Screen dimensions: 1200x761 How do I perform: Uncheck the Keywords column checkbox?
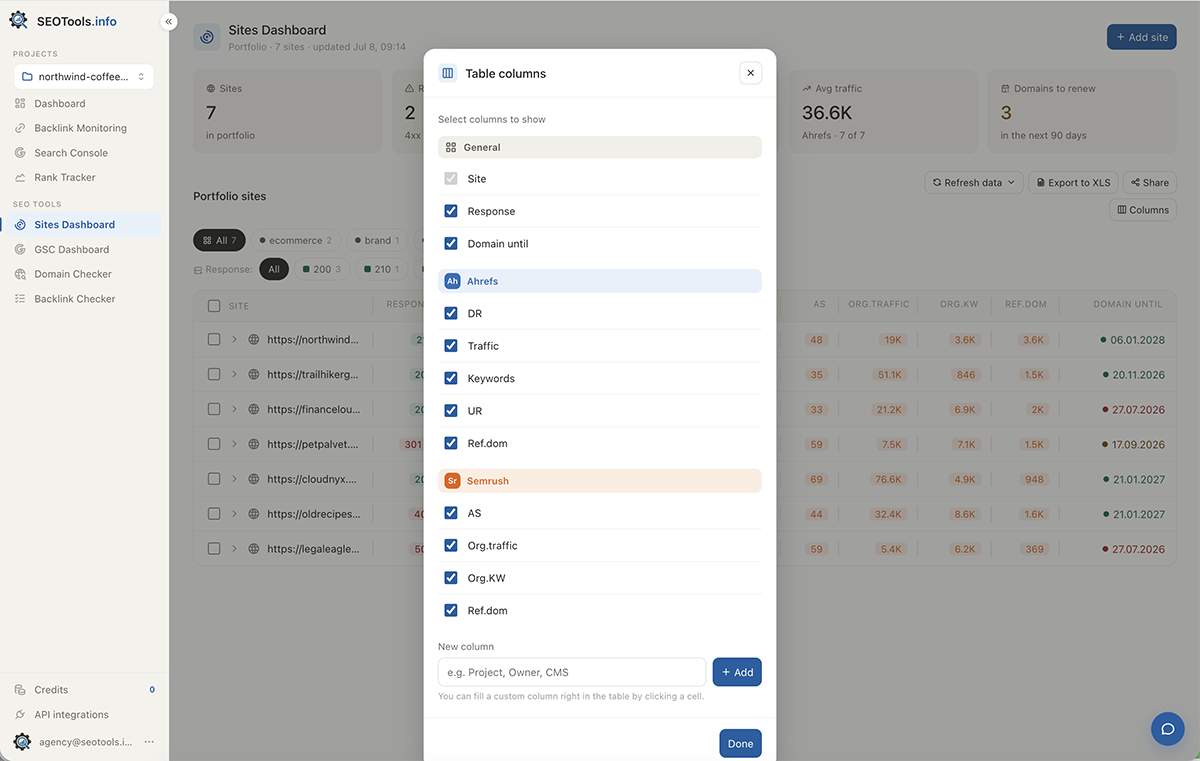pos(451,378)
